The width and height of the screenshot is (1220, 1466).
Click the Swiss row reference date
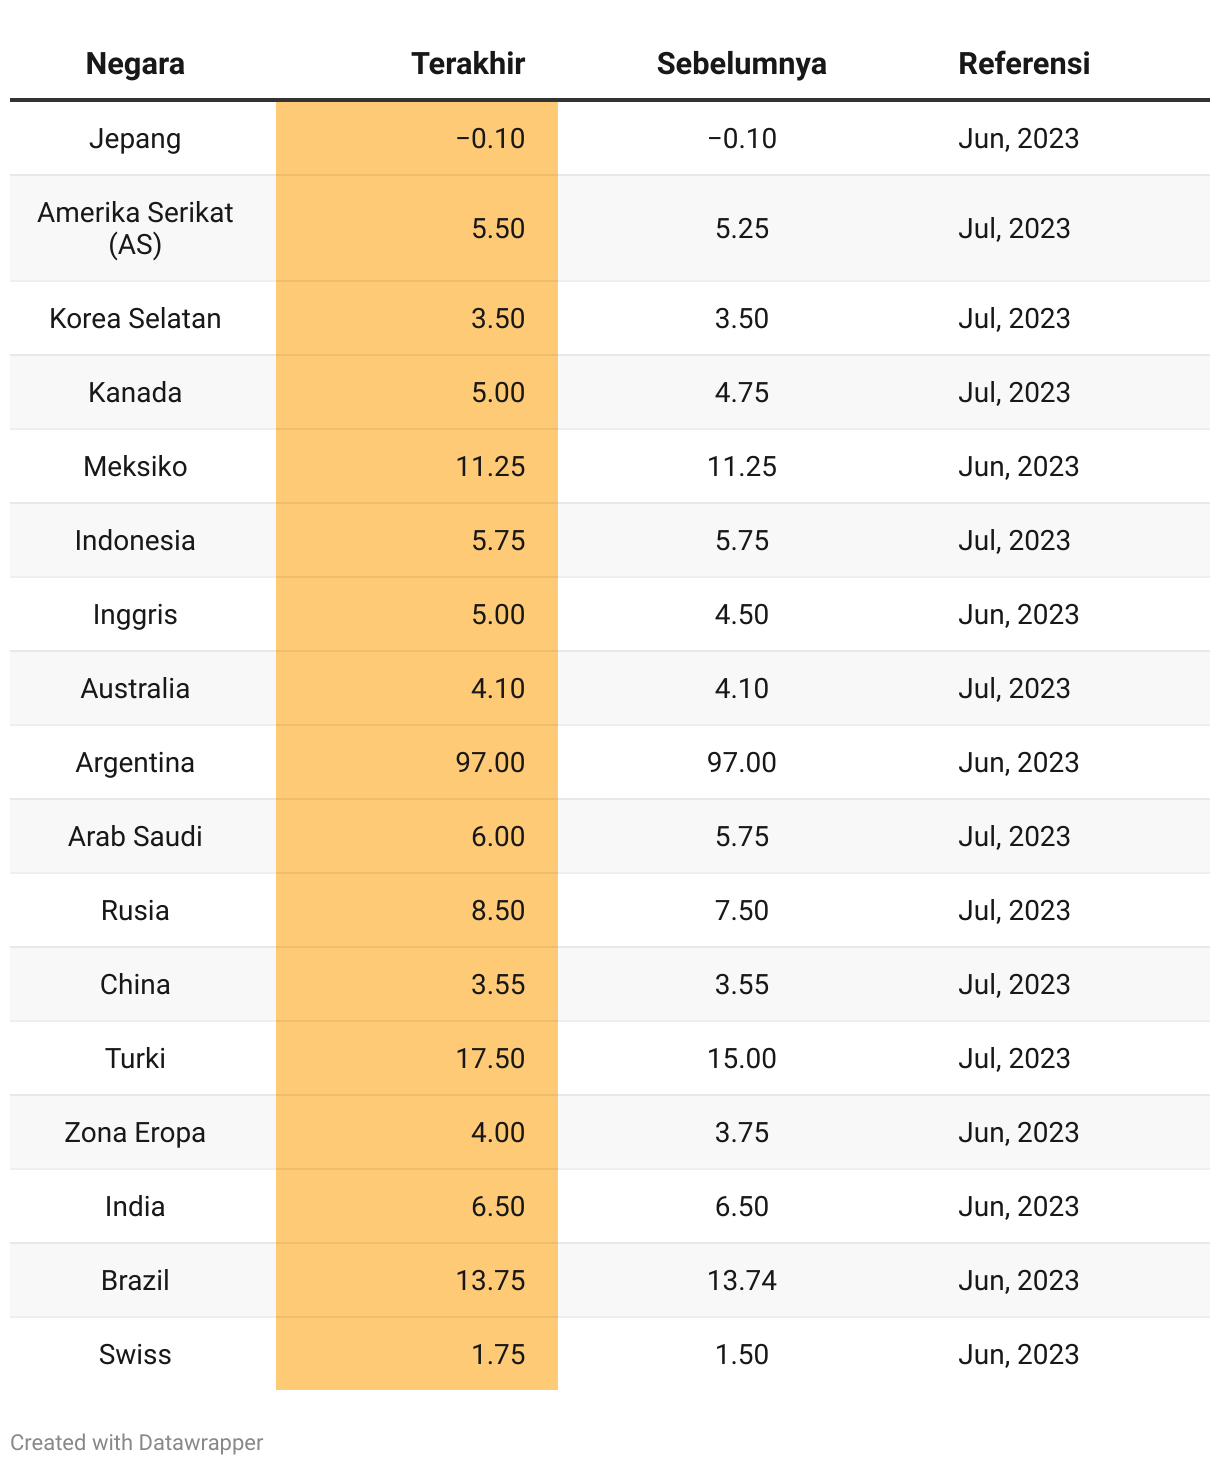(x=1019, y=1354)
